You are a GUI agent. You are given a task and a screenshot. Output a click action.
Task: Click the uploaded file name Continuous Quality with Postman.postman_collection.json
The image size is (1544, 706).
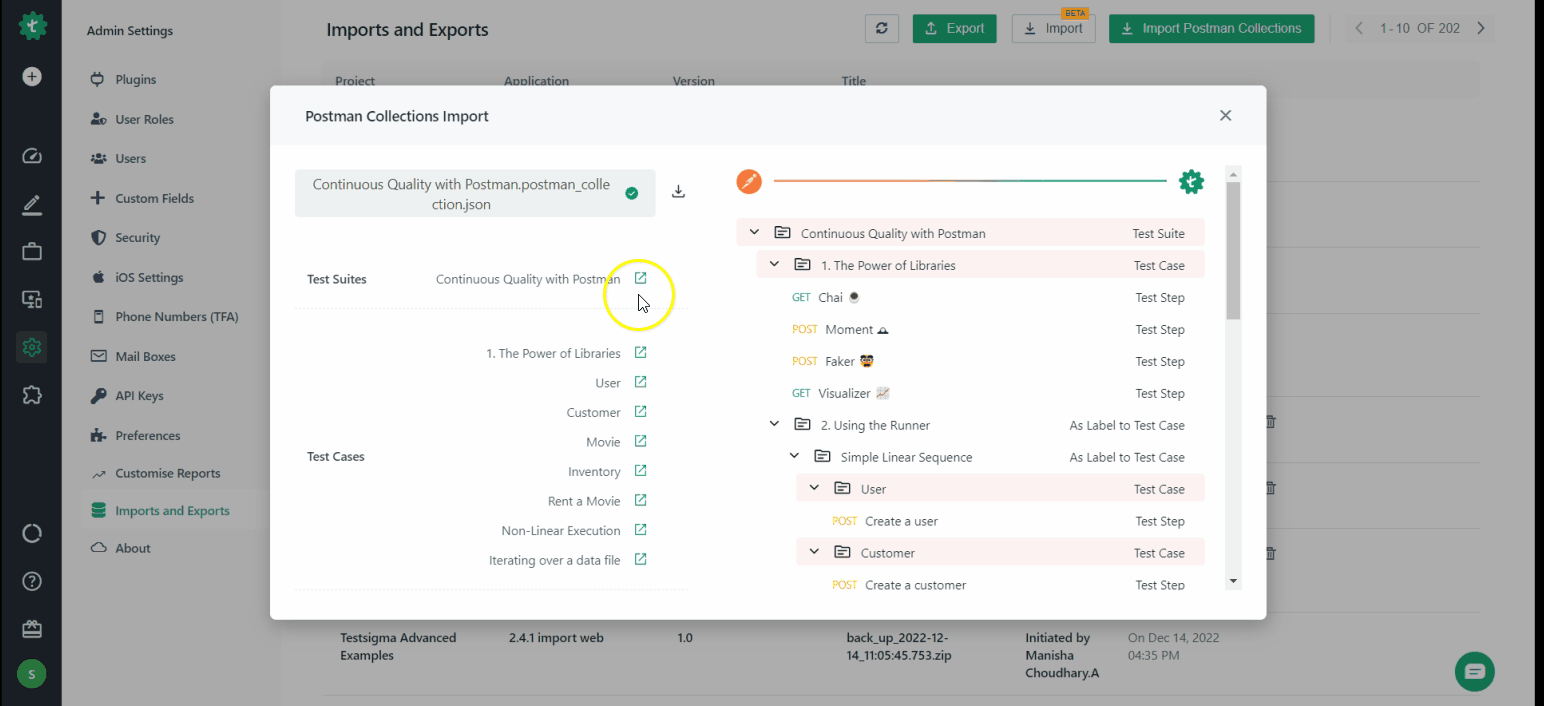pos(461,194)
